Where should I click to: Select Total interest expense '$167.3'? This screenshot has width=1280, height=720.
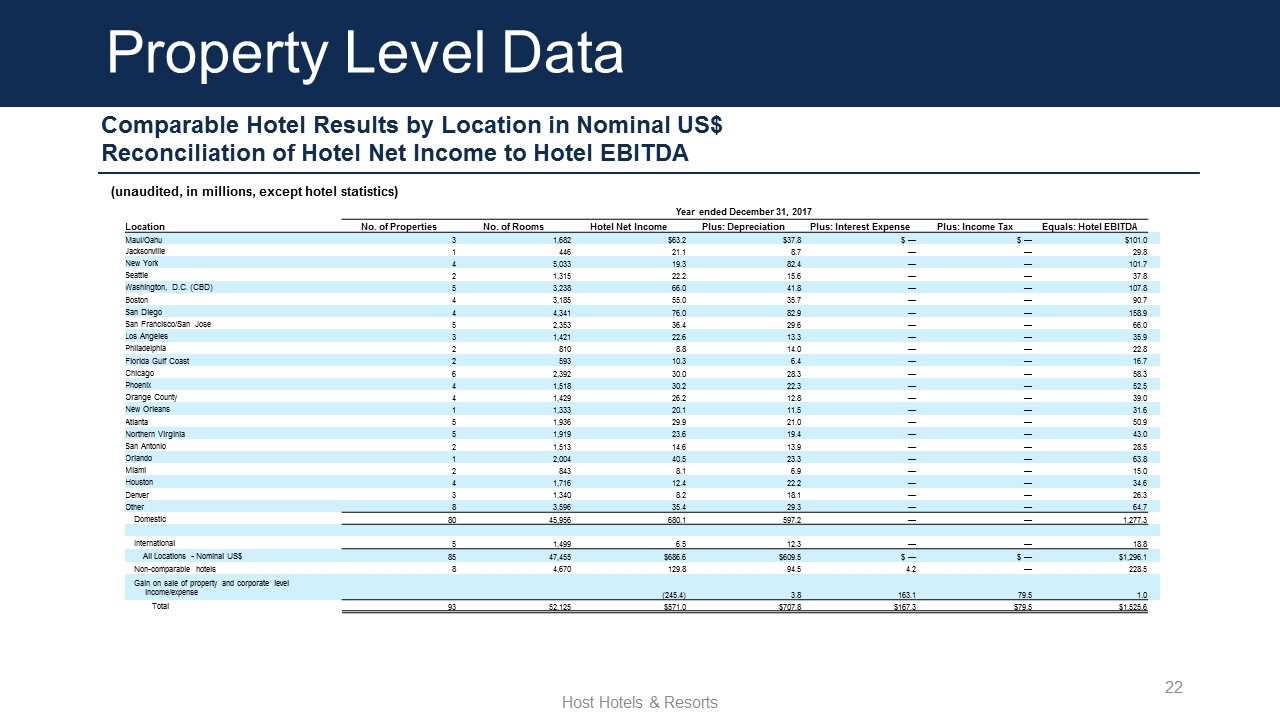pos(905,607)
